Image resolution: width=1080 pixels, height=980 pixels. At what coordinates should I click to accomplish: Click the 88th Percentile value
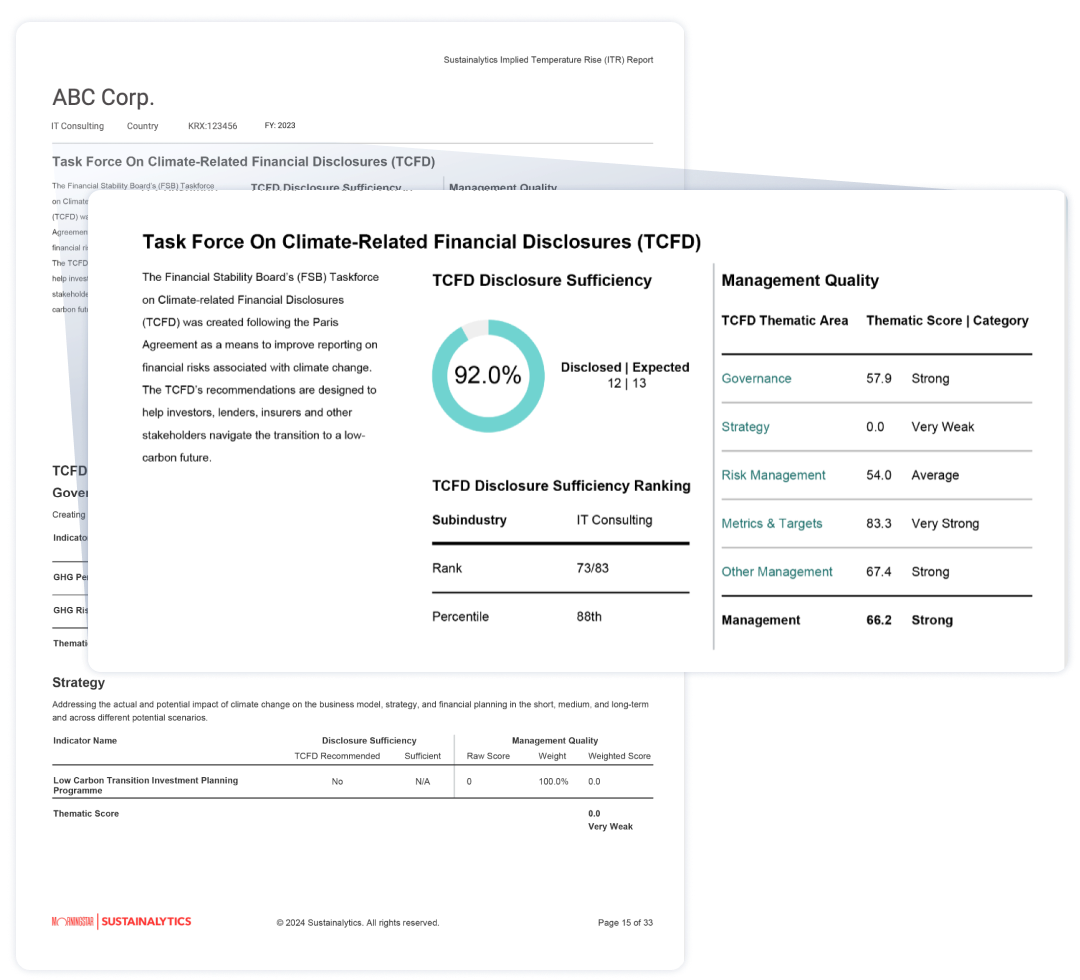point(589,617)
